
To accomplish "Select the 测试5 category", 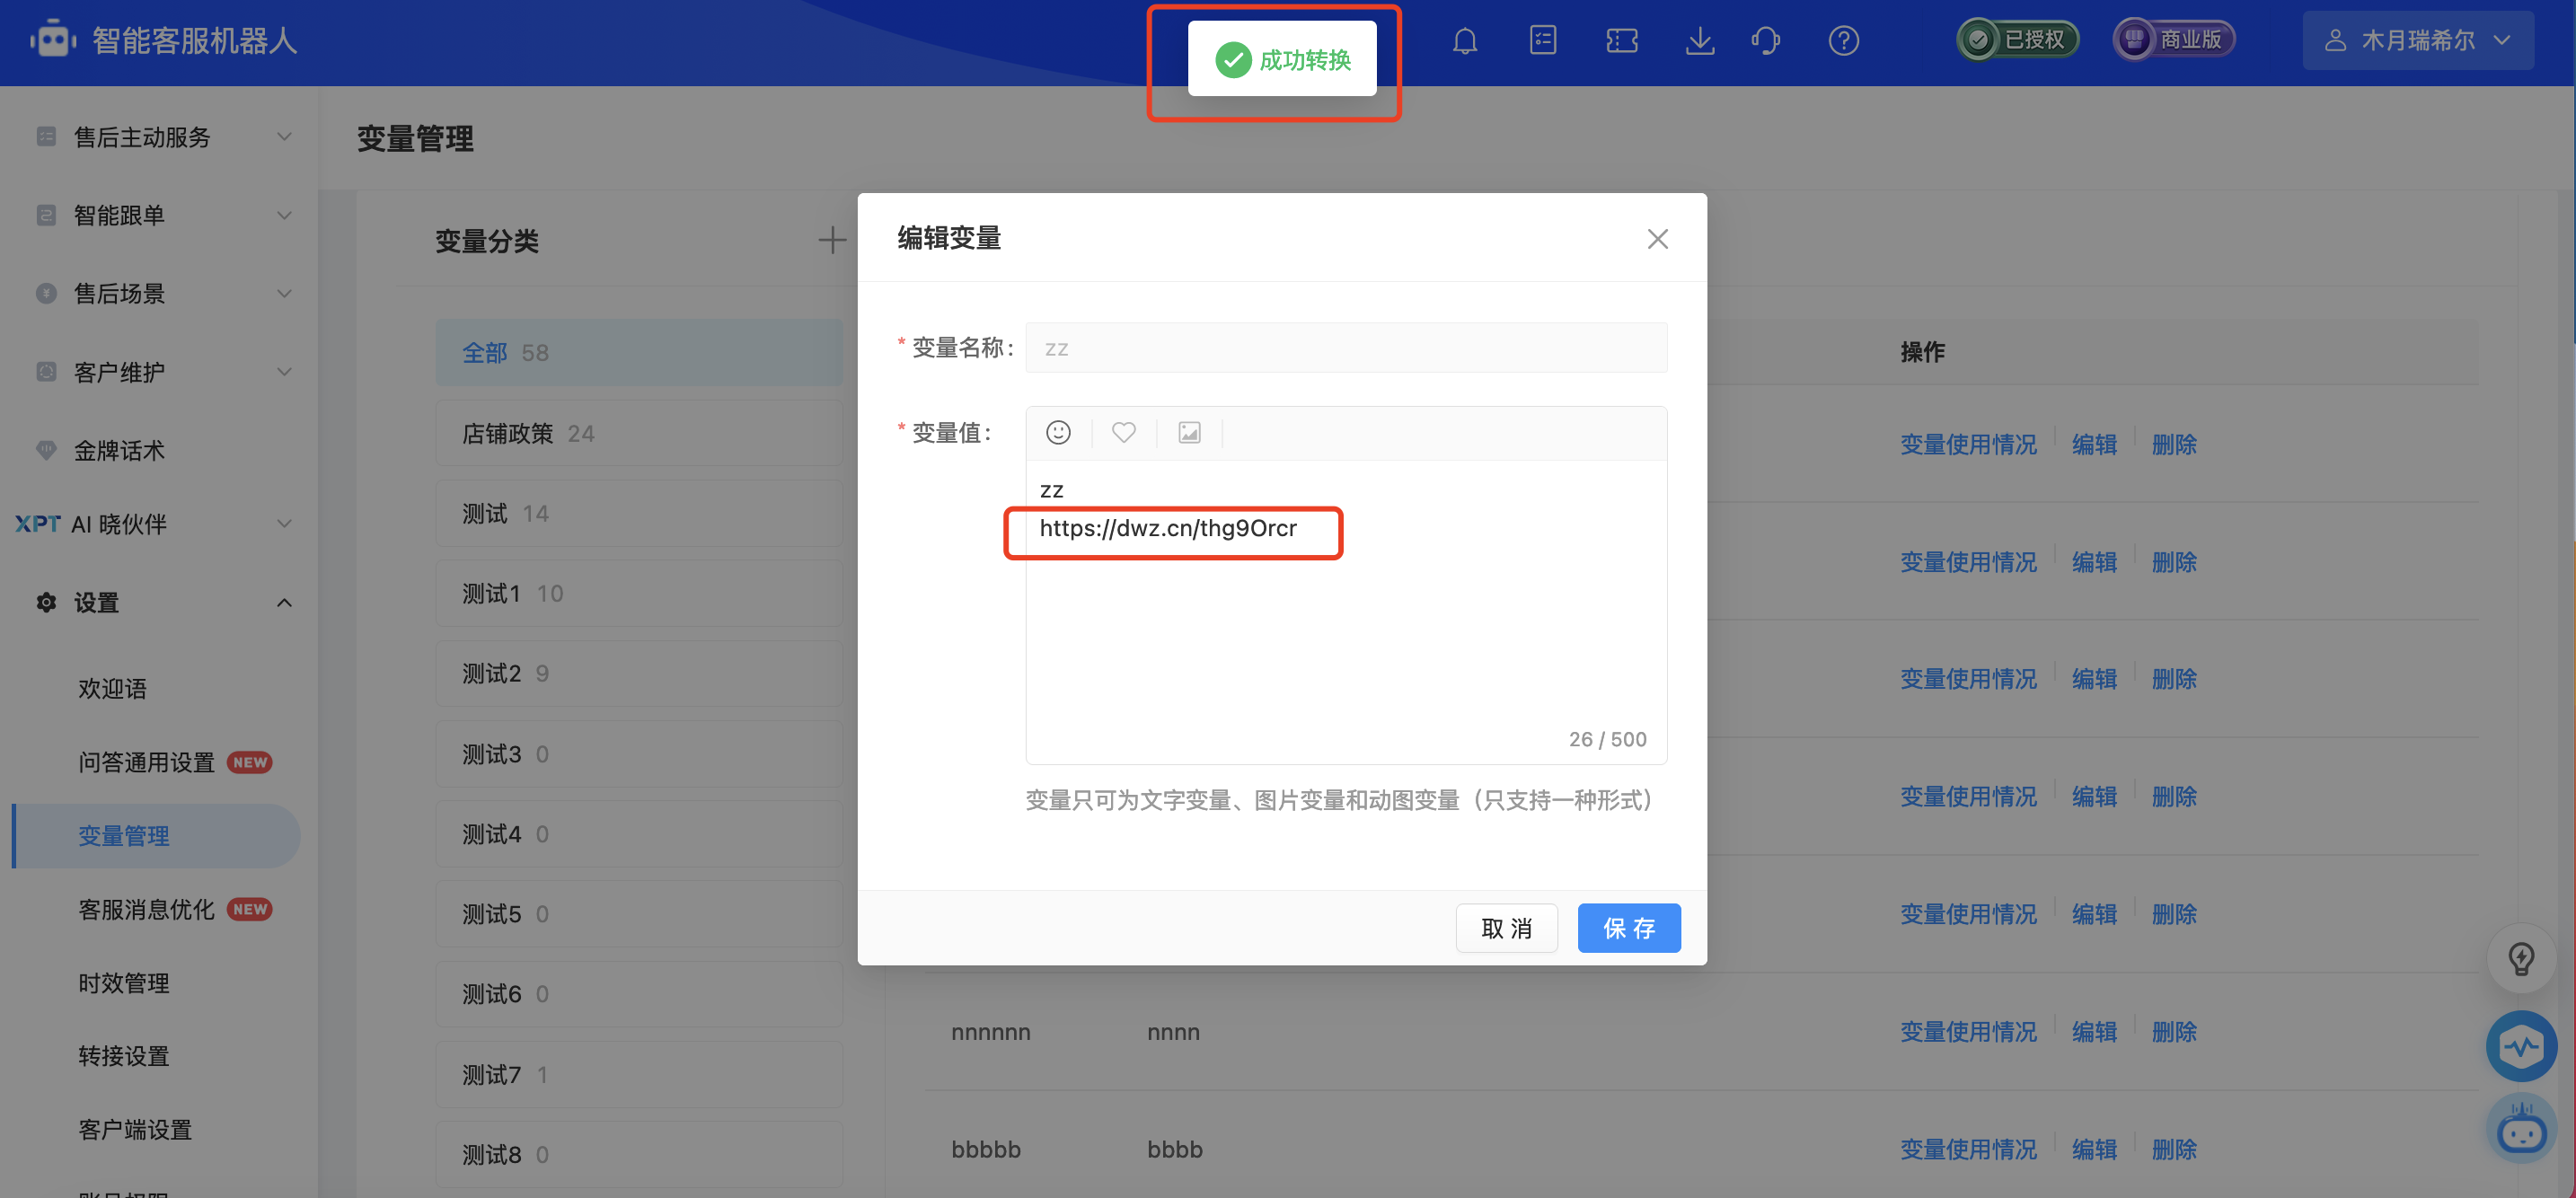I will (x=638, y=914).
